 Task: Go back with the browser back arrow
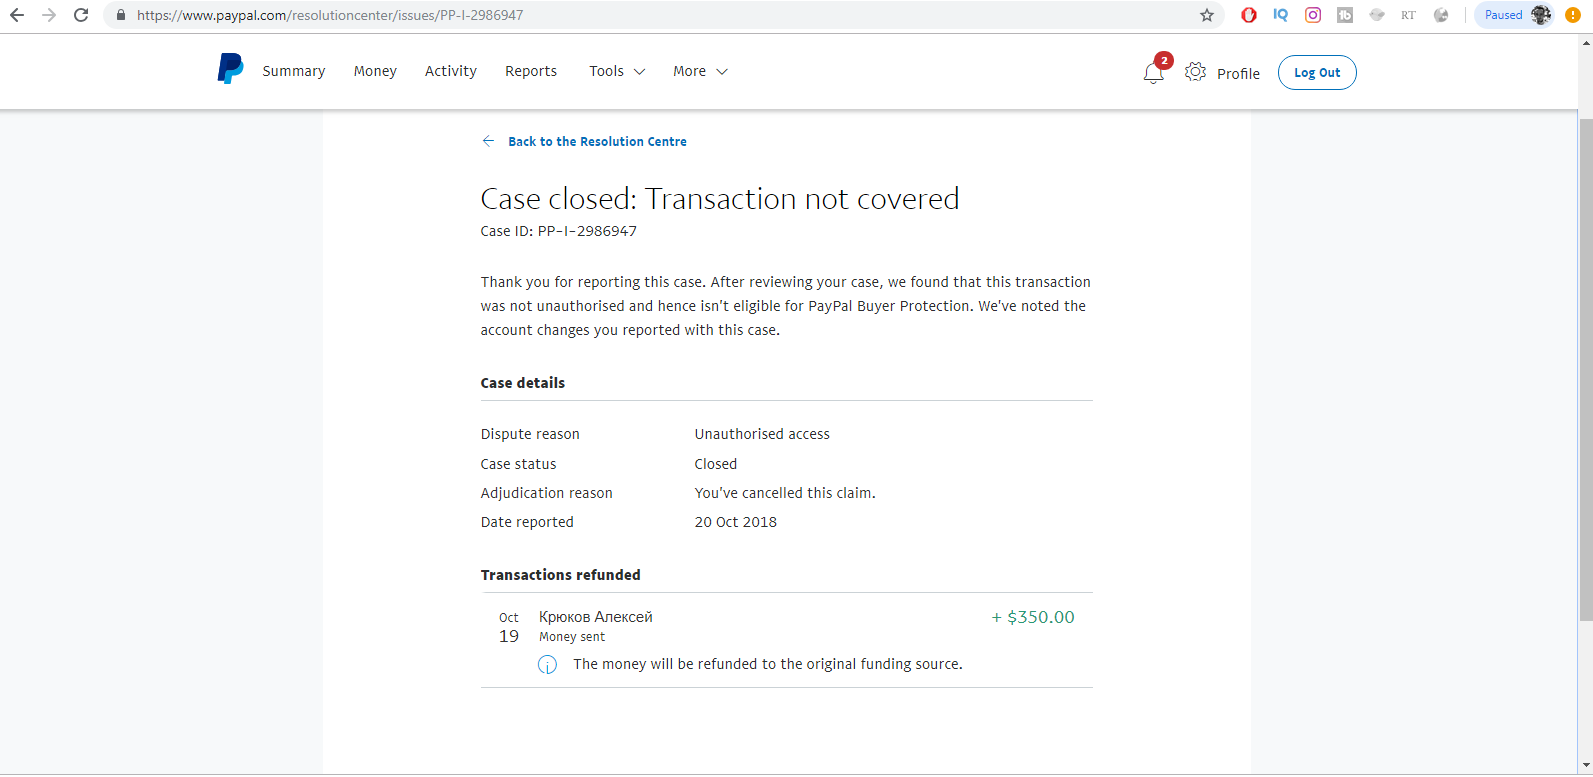17,15
